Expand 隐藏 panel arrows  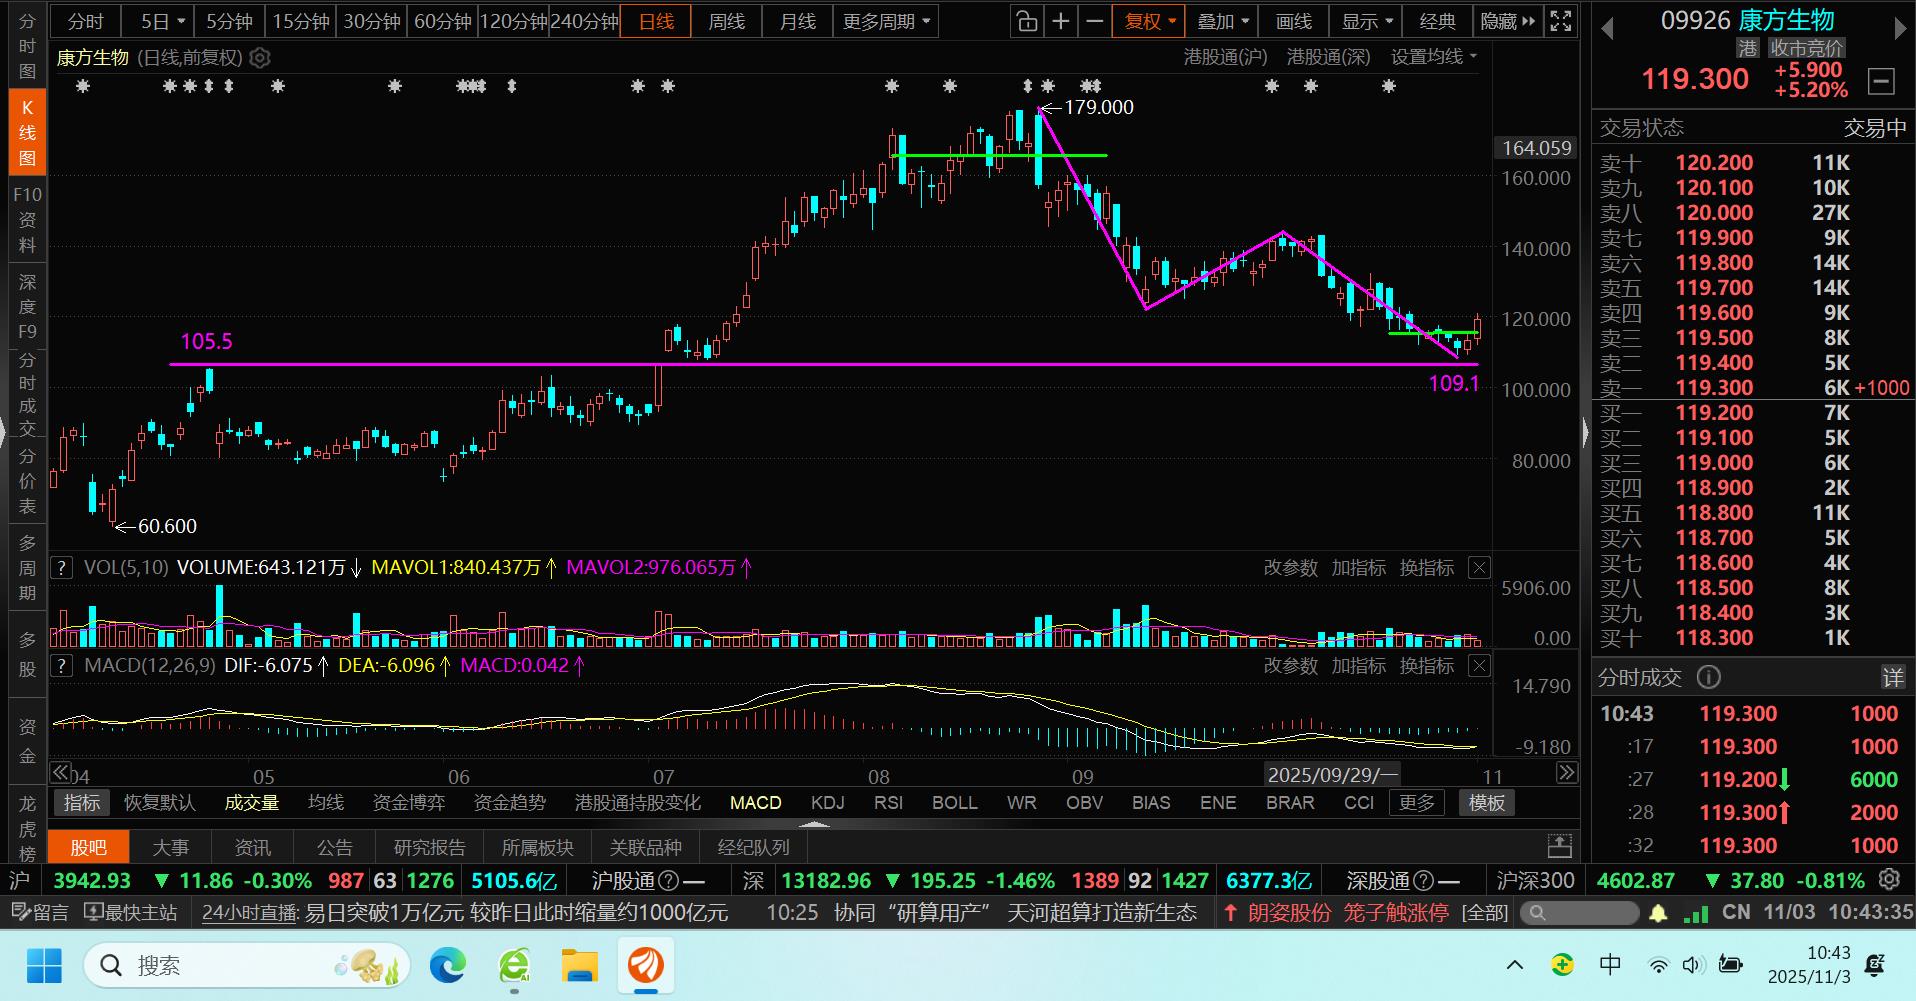[x=1507, y=21]
